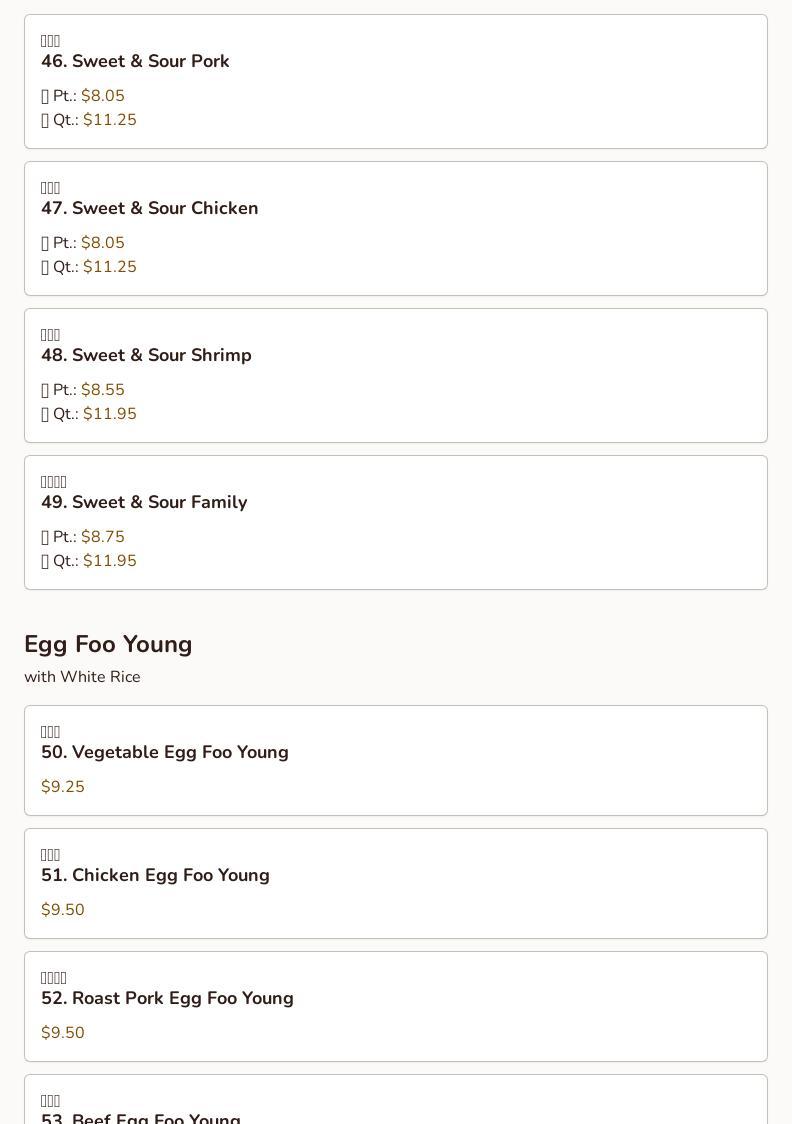Choose Sweet & Sour Shrimp quart price $11.95
This screenshot has height=1124, width=792.
[x=110, y=414]
